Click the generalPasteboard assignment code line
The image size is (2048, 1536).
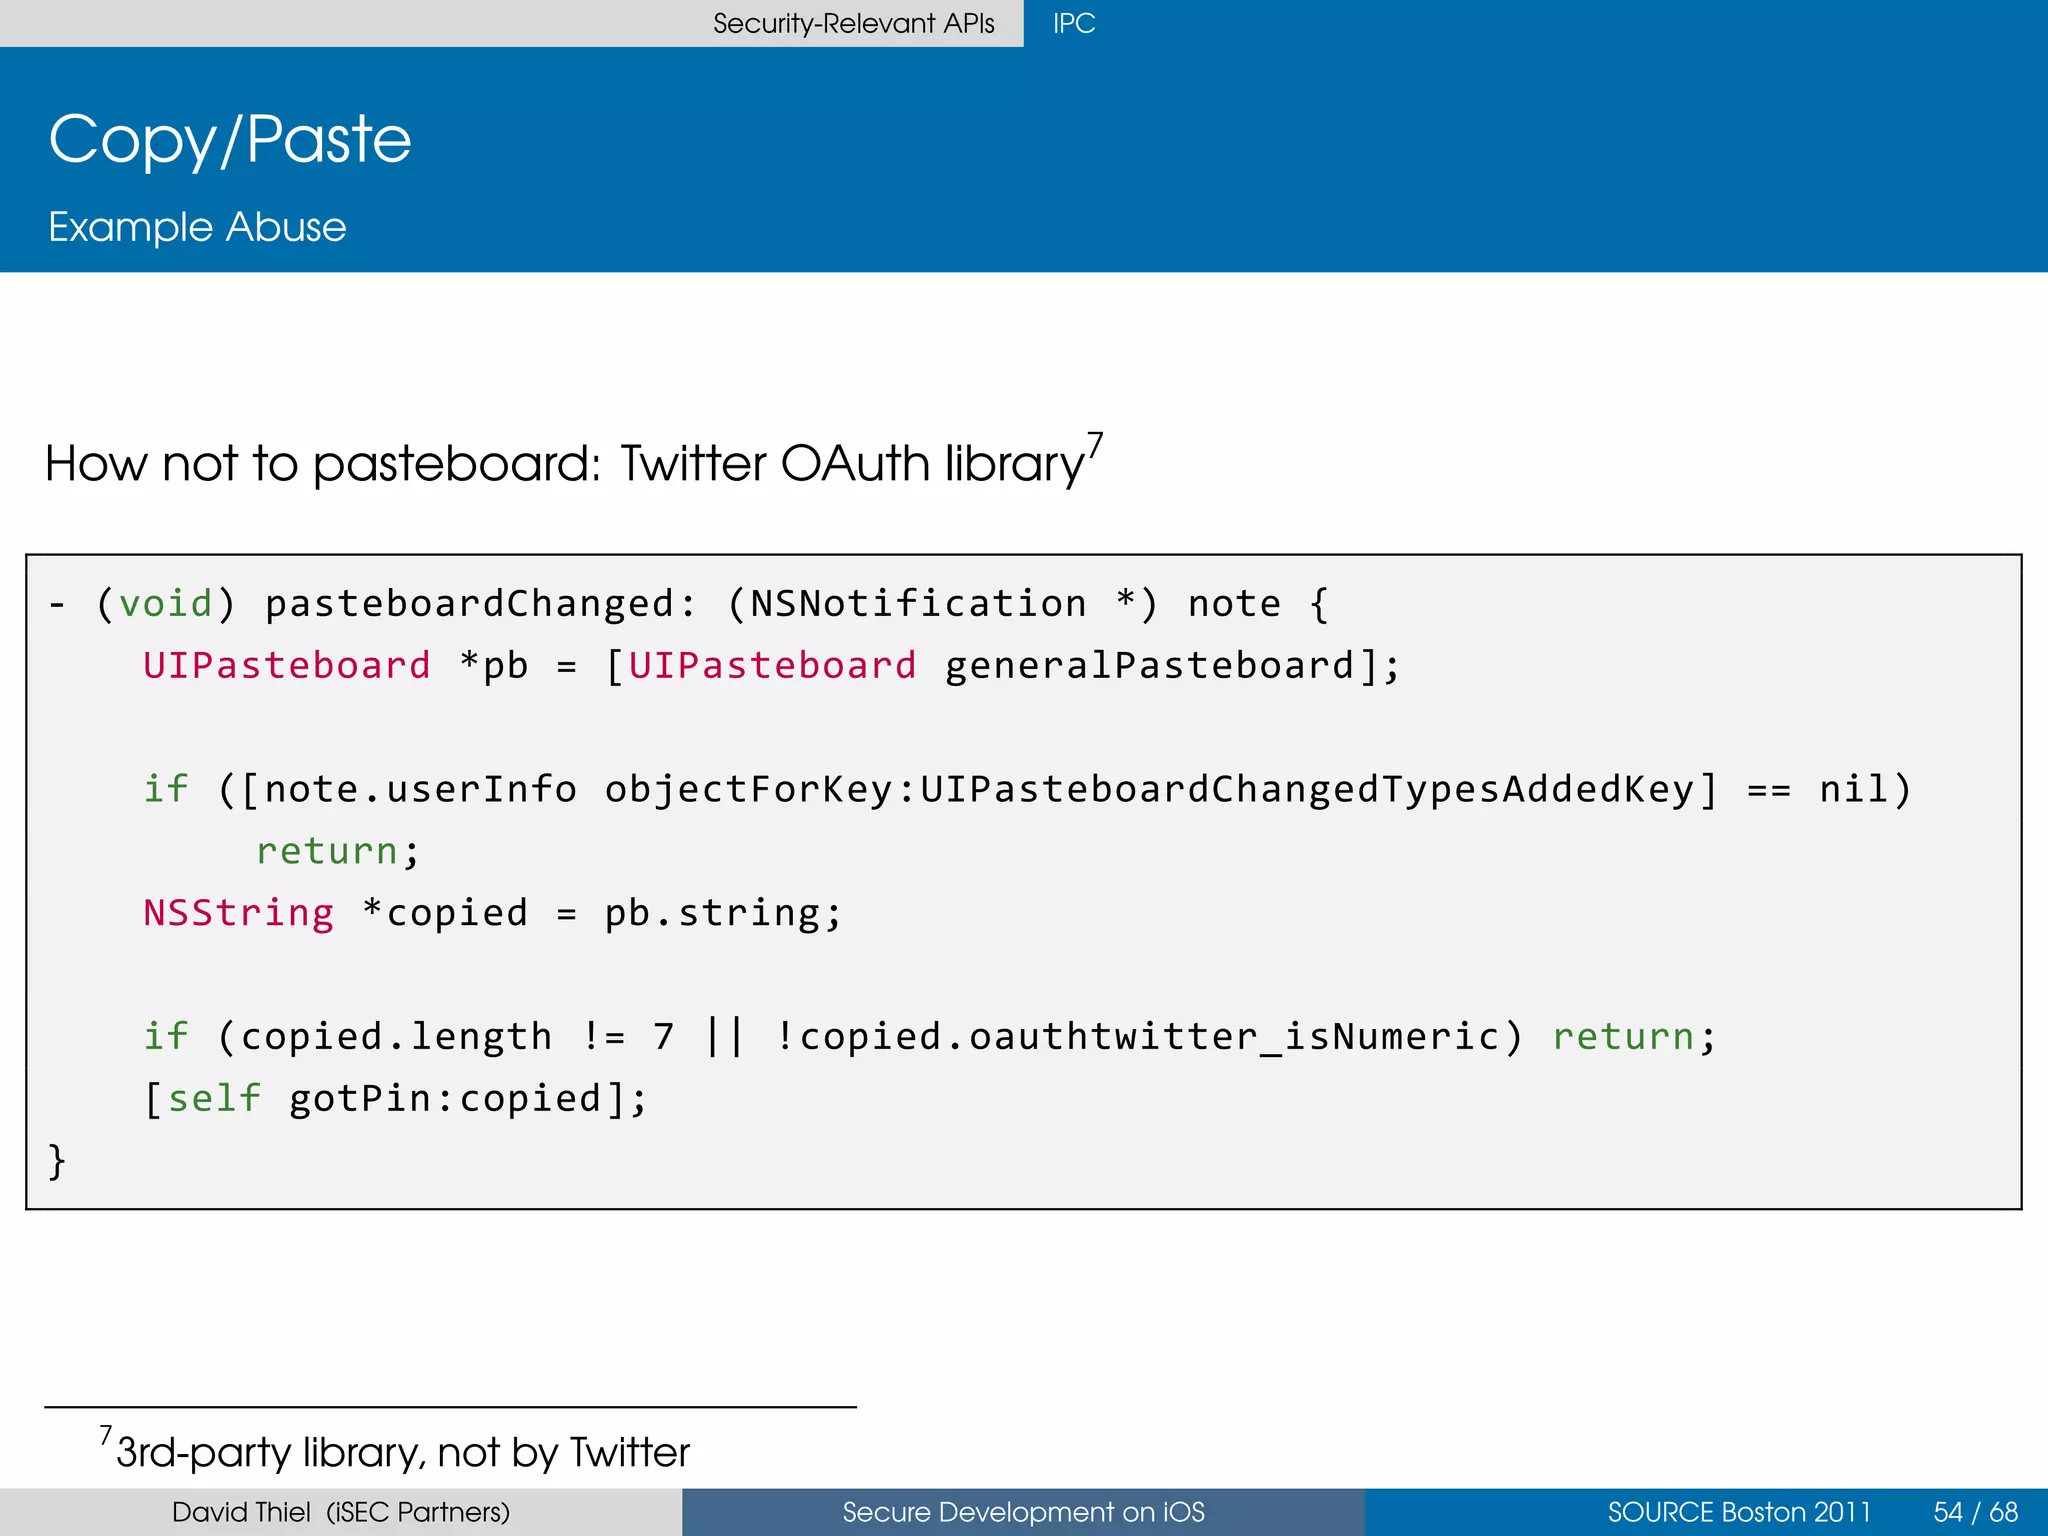click(x=772, y=666)
